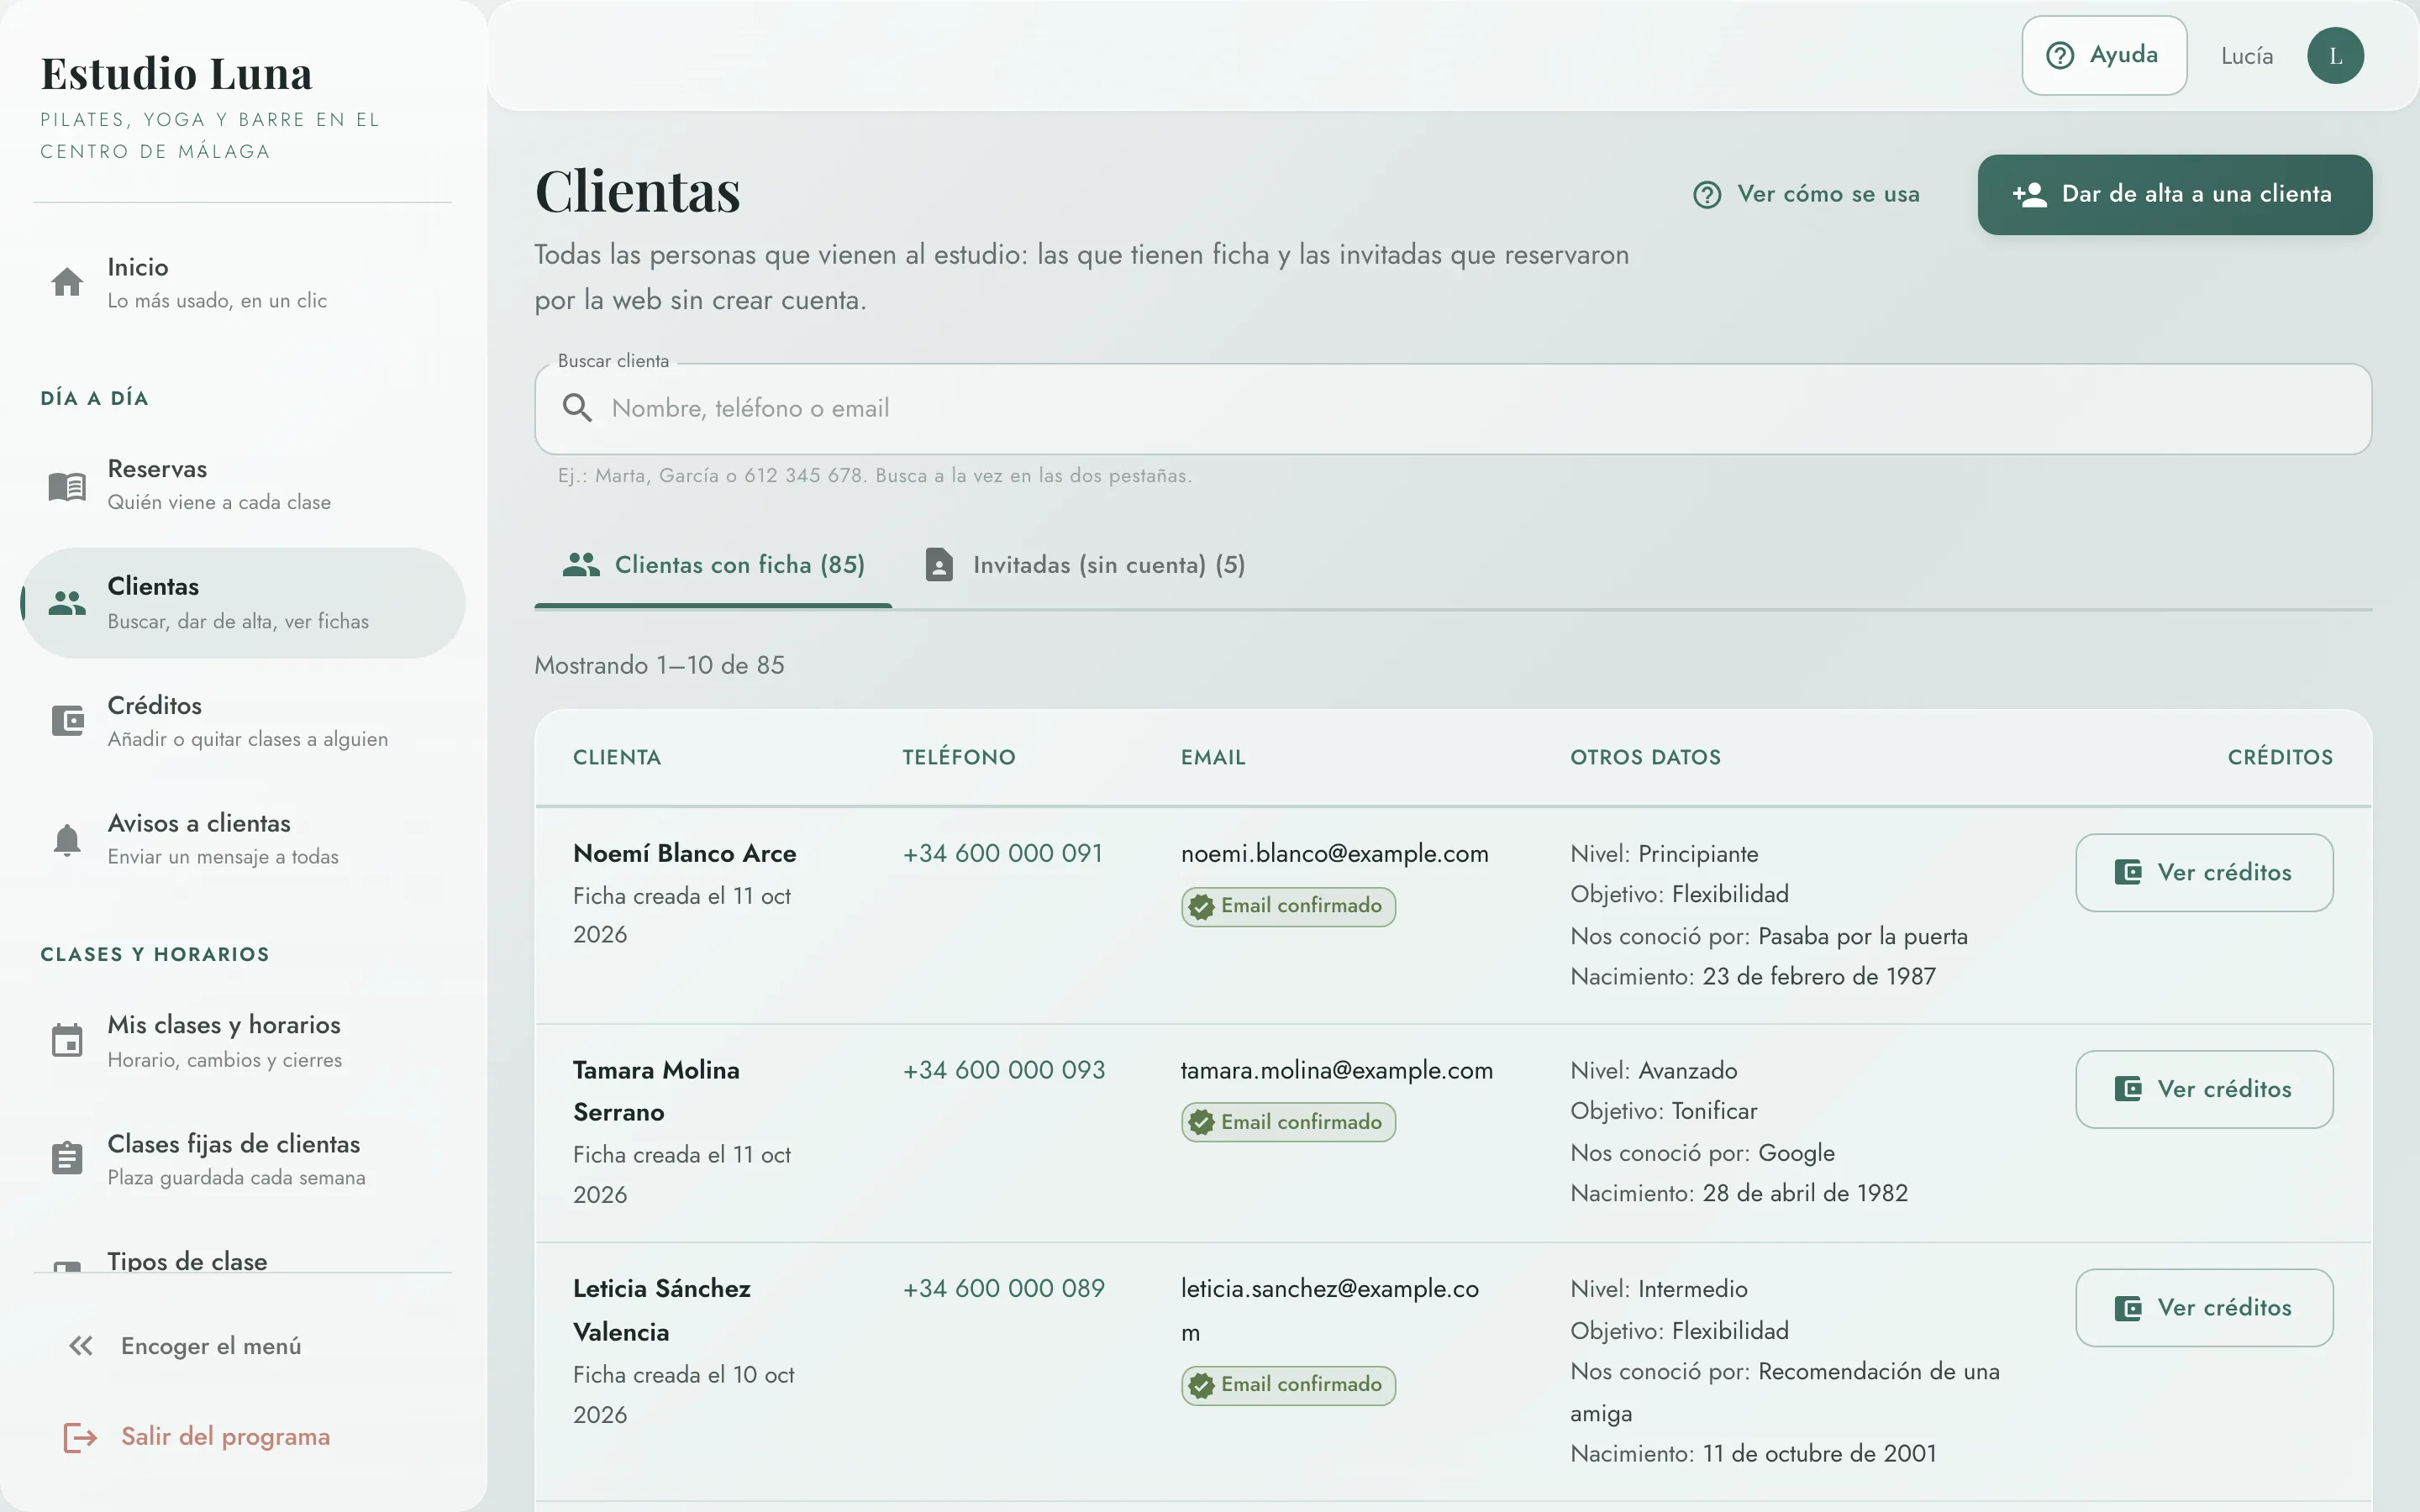Click the OTROS DATOS column header
Screen dimensions: 2420x1512
point(1645,757)
